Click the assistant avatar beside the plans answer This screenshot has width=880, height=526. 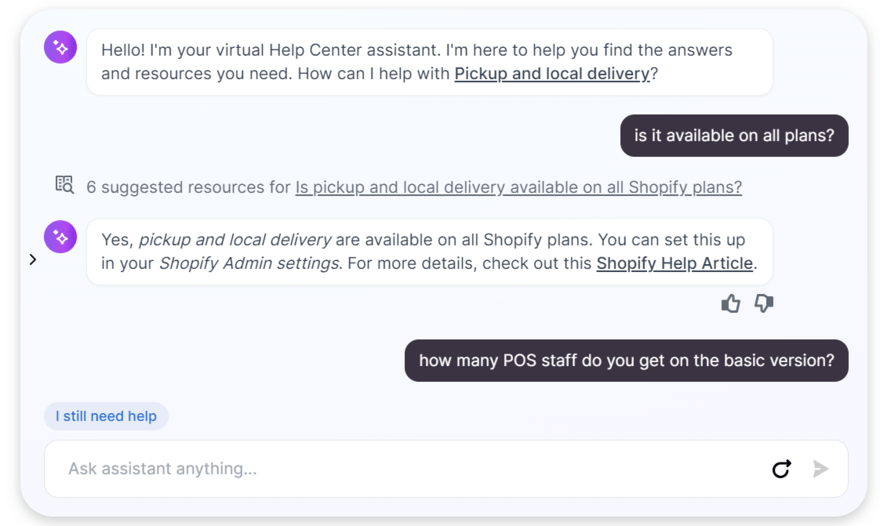coord(61,237)
